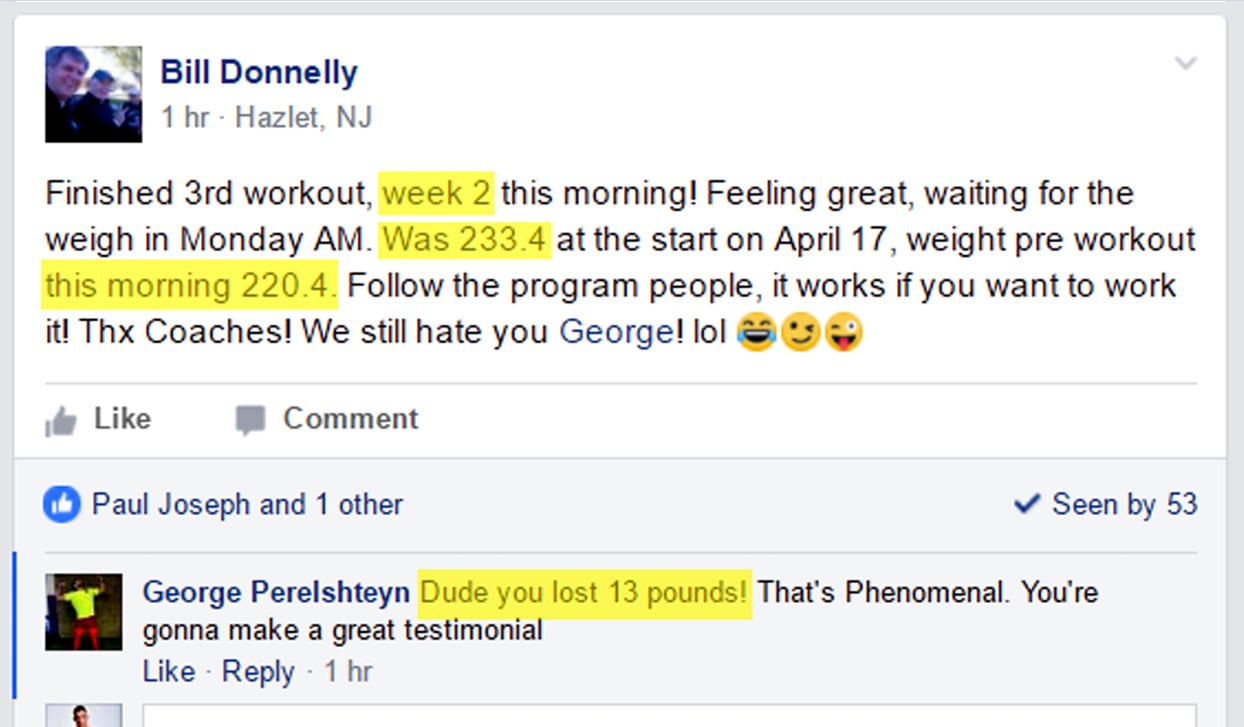1244x727 pixels.
Task: Click the checkmark beside Seen by 53
Action: click(x=1026, y=504)
